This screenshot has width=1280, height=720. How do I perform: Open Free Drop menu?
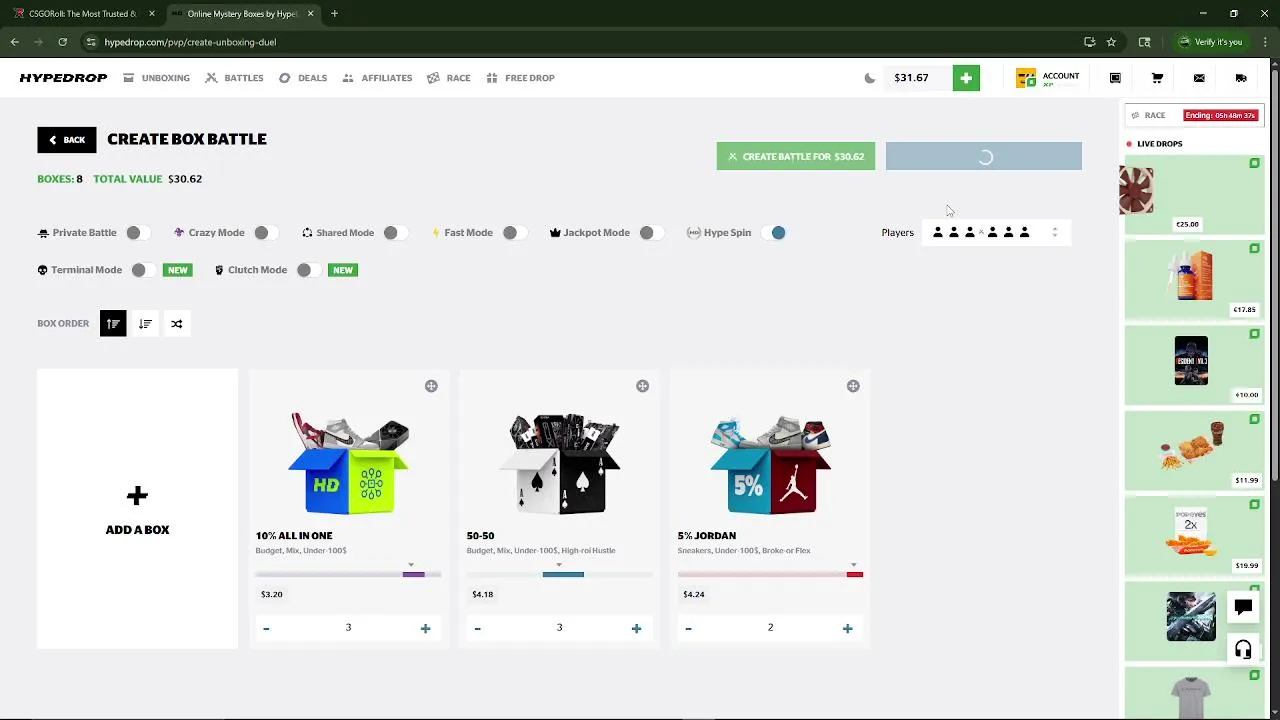point(521,78)
